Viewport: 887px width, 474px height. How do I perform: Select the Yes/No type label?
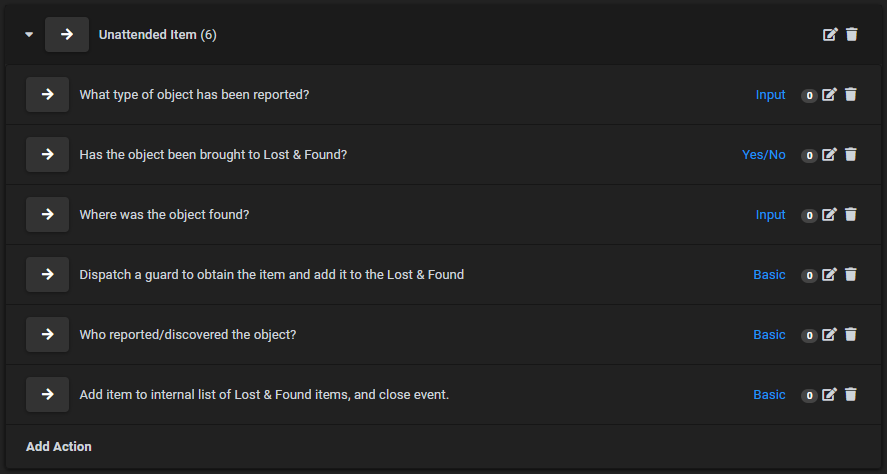pyautogui.click(x=764, y=155)
